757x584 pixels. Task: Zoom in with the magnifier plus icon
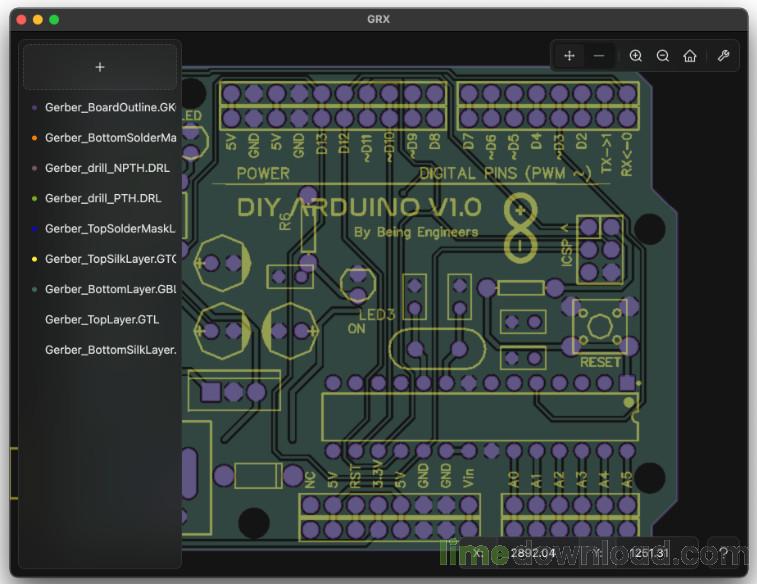click(x=636, y=56)
